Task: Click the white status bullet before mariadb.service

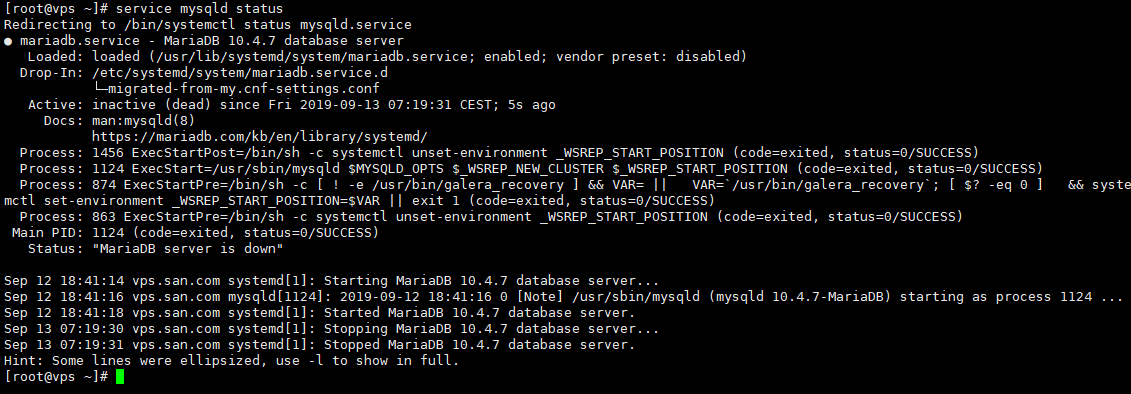Action: pyautogui.click(x=8, y=41)
